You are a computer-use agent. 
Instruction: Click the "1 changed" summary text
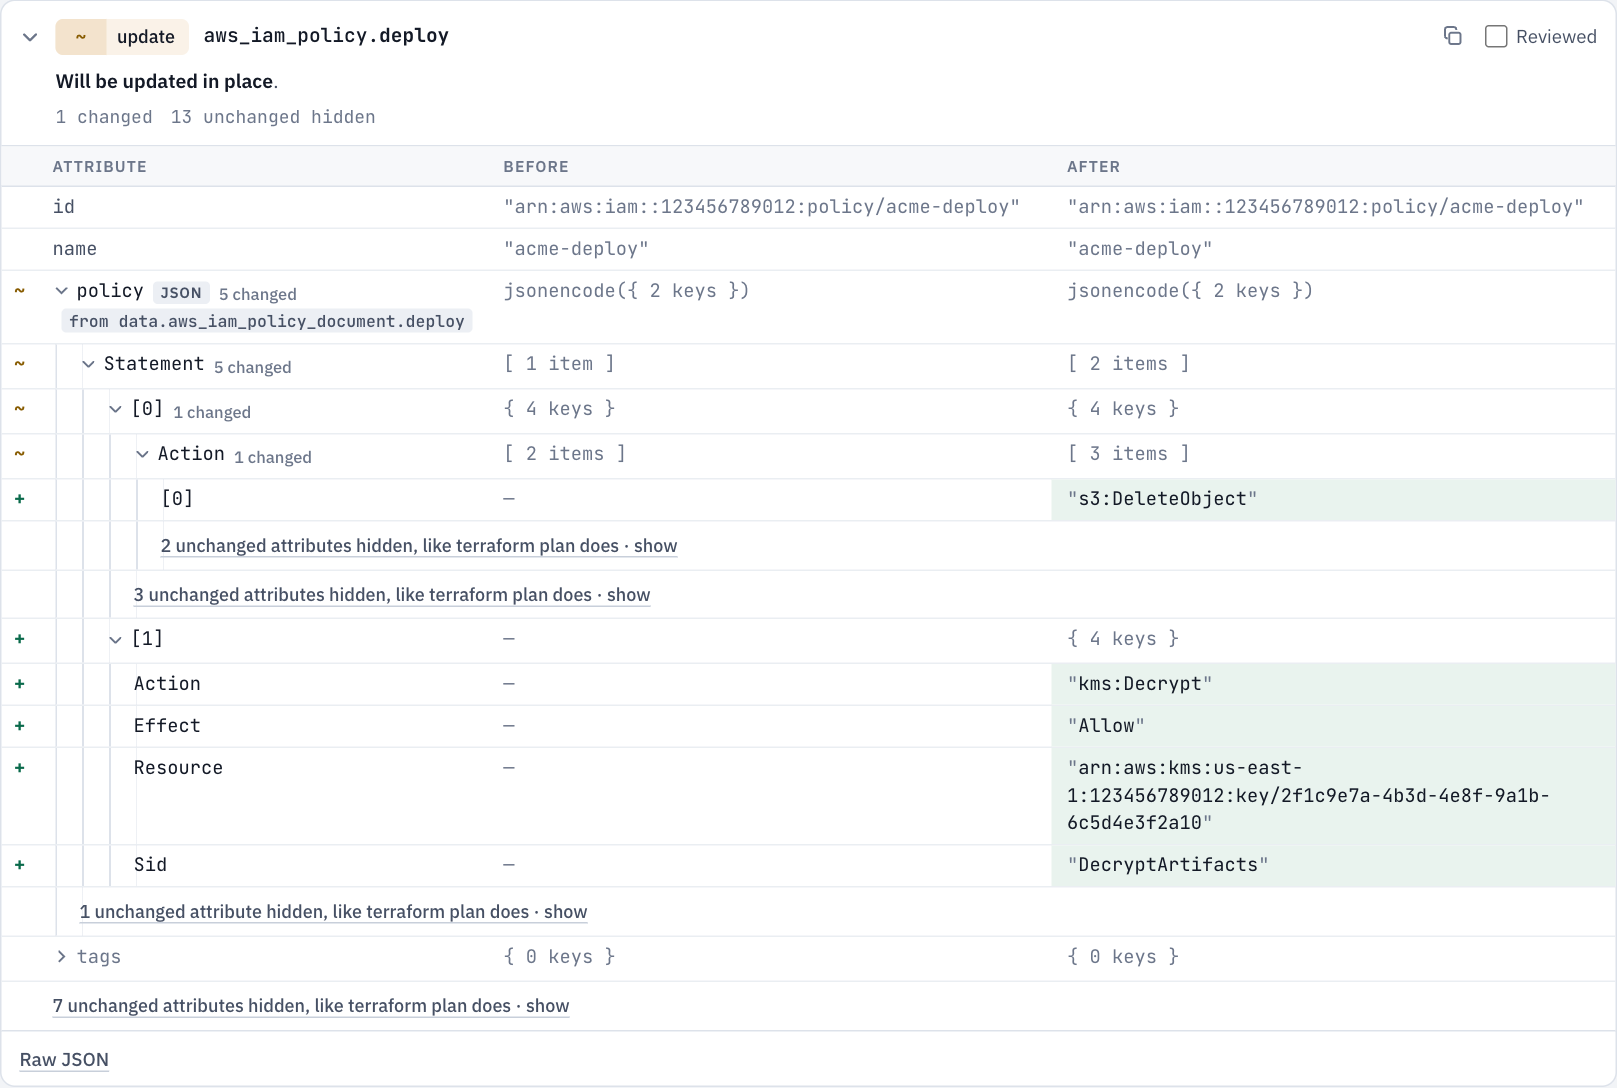[x=104, y=117]
